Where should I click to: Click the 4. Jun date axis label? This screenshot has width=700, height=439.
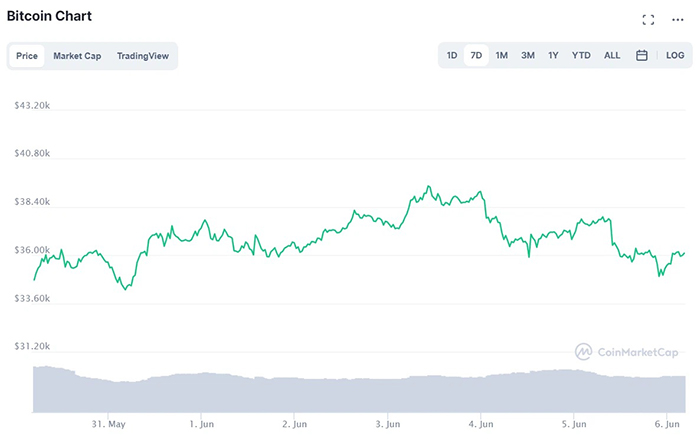tap(481, 424)
